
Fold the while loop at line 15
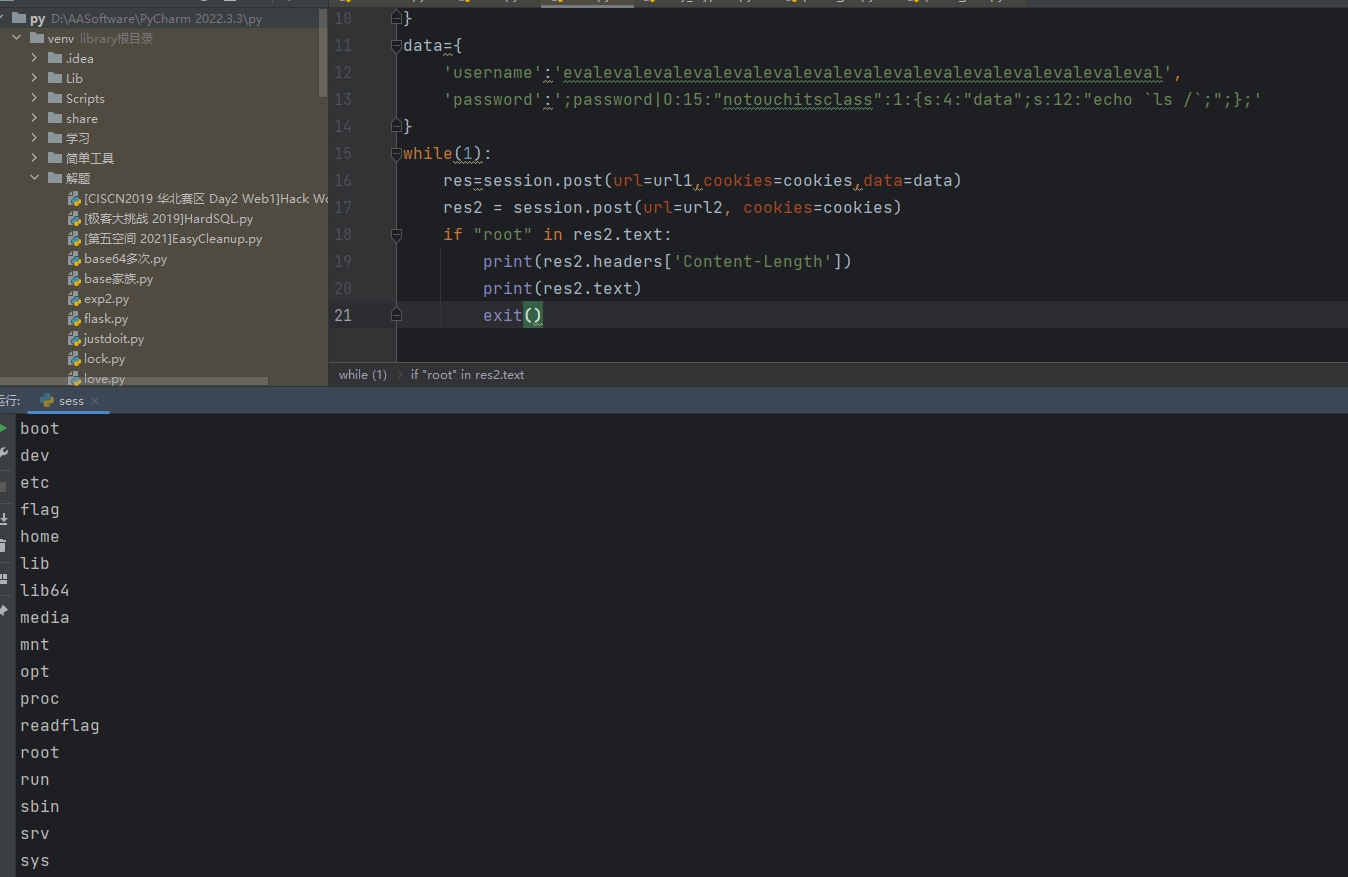396,153
